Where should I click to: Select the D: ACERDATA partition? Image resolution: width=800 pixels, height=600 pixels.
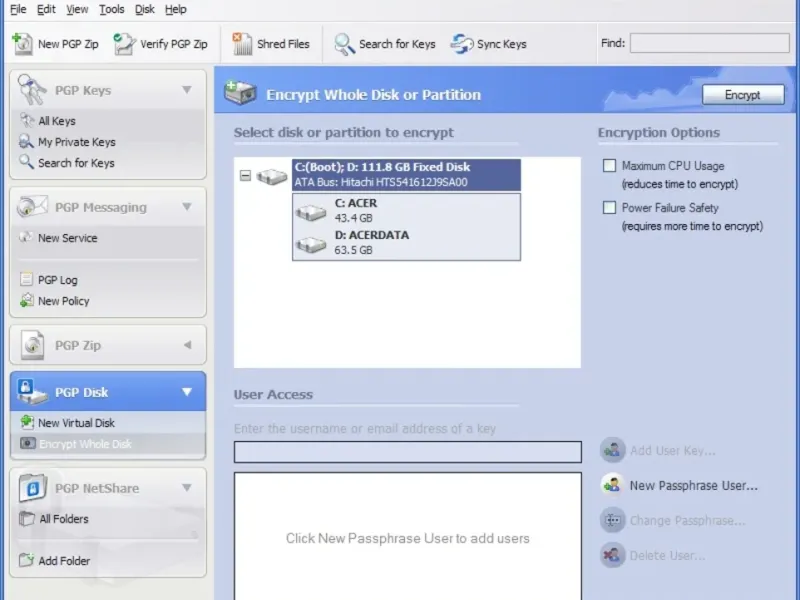pyautogui.click(x=407, y=242)
